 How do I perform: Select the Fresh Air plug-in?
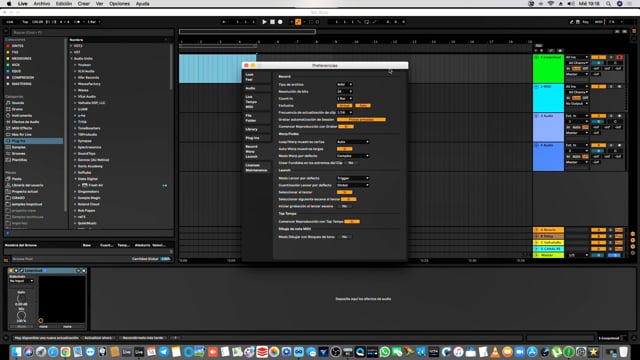tap(96, 185)
